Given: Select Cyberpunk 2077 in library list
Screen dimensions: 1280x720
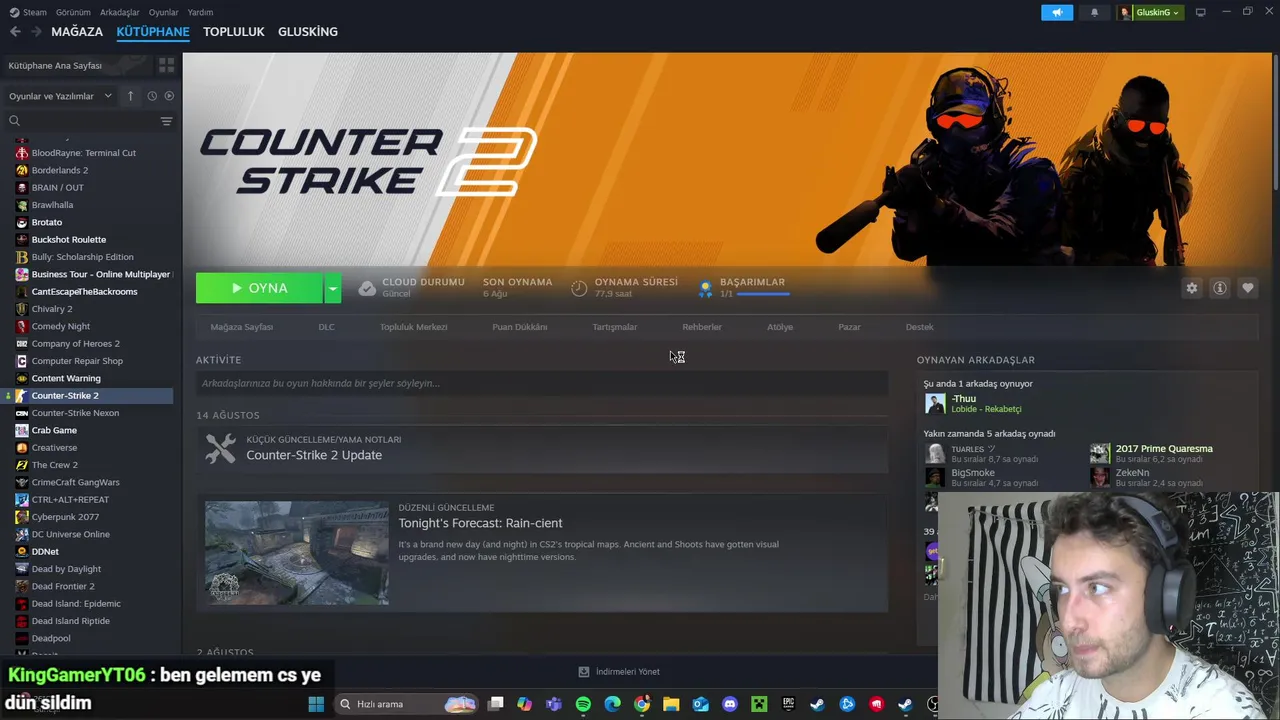Looking at the screenshot, I should click(x=65, y=517).
